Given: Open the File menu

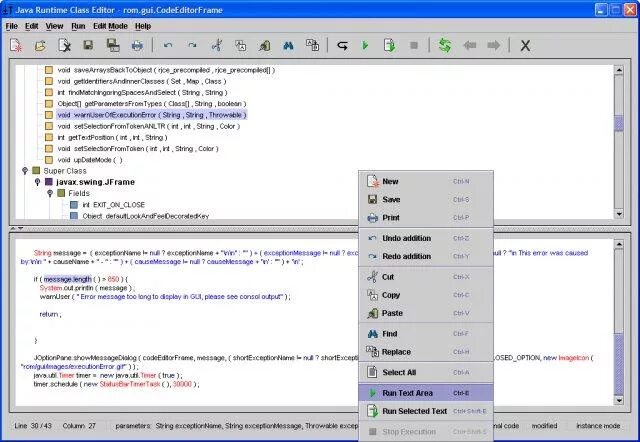Looking at the screenshot, I should pos(11,26).
